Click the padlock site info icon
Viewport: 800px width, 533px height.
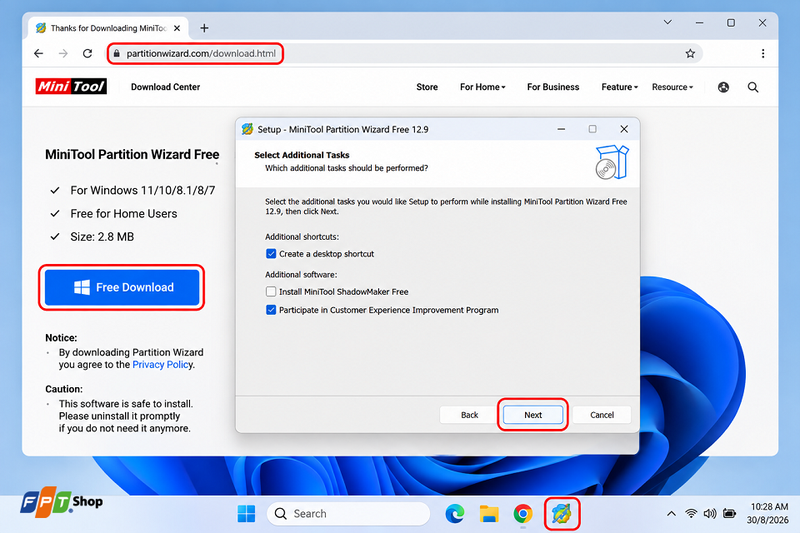pyautogui.click(x=117, y=54)
